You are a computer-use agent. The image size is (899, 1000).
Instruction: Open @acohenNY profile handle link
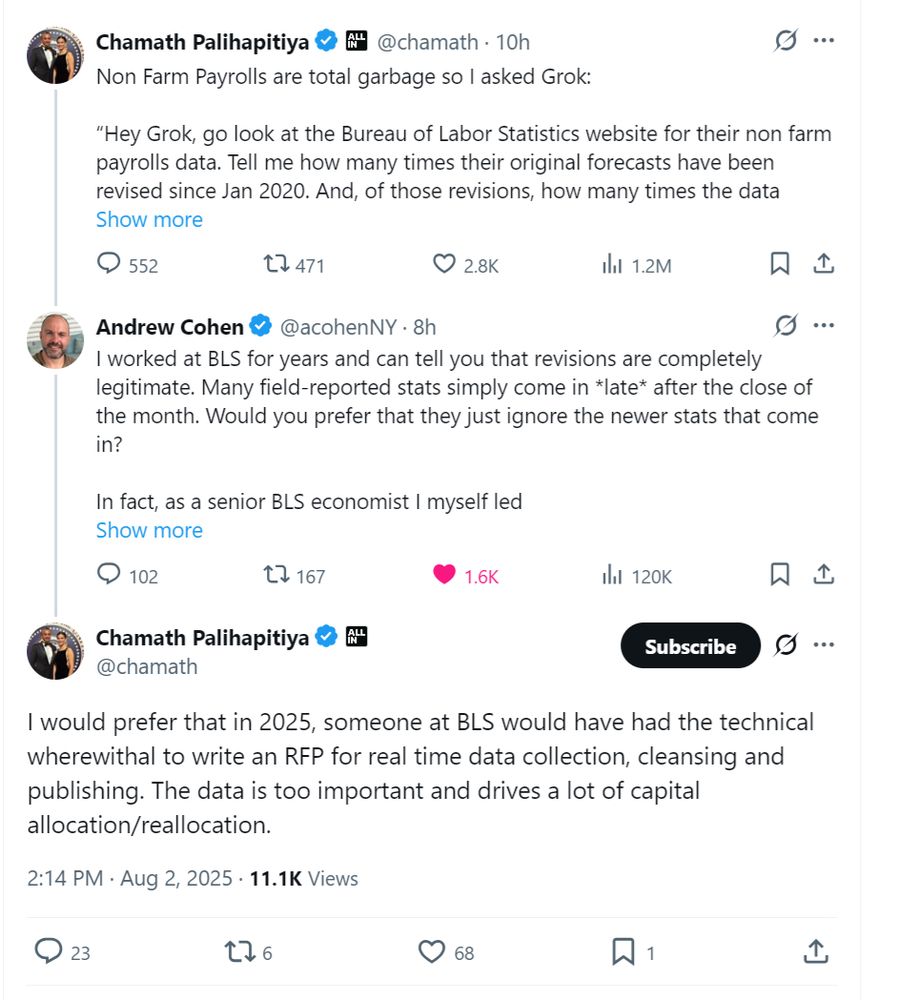(x=339, y=327)
